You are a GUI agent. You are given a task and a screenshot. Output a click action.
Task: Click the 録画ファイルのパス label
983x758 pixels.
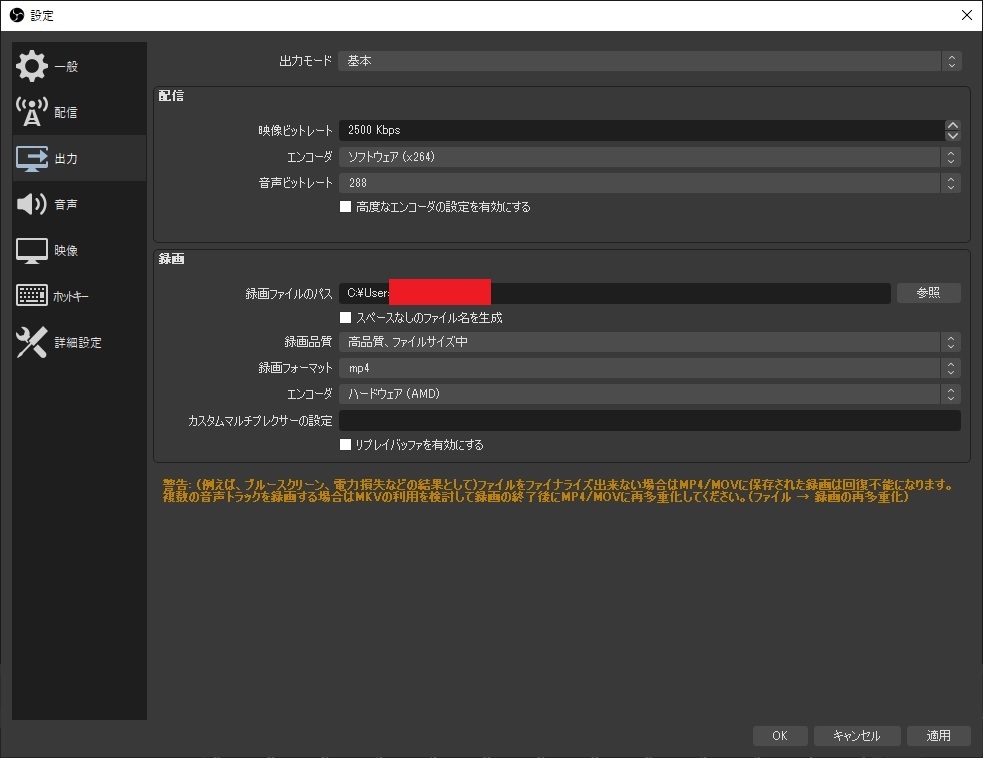click(289, 293)
